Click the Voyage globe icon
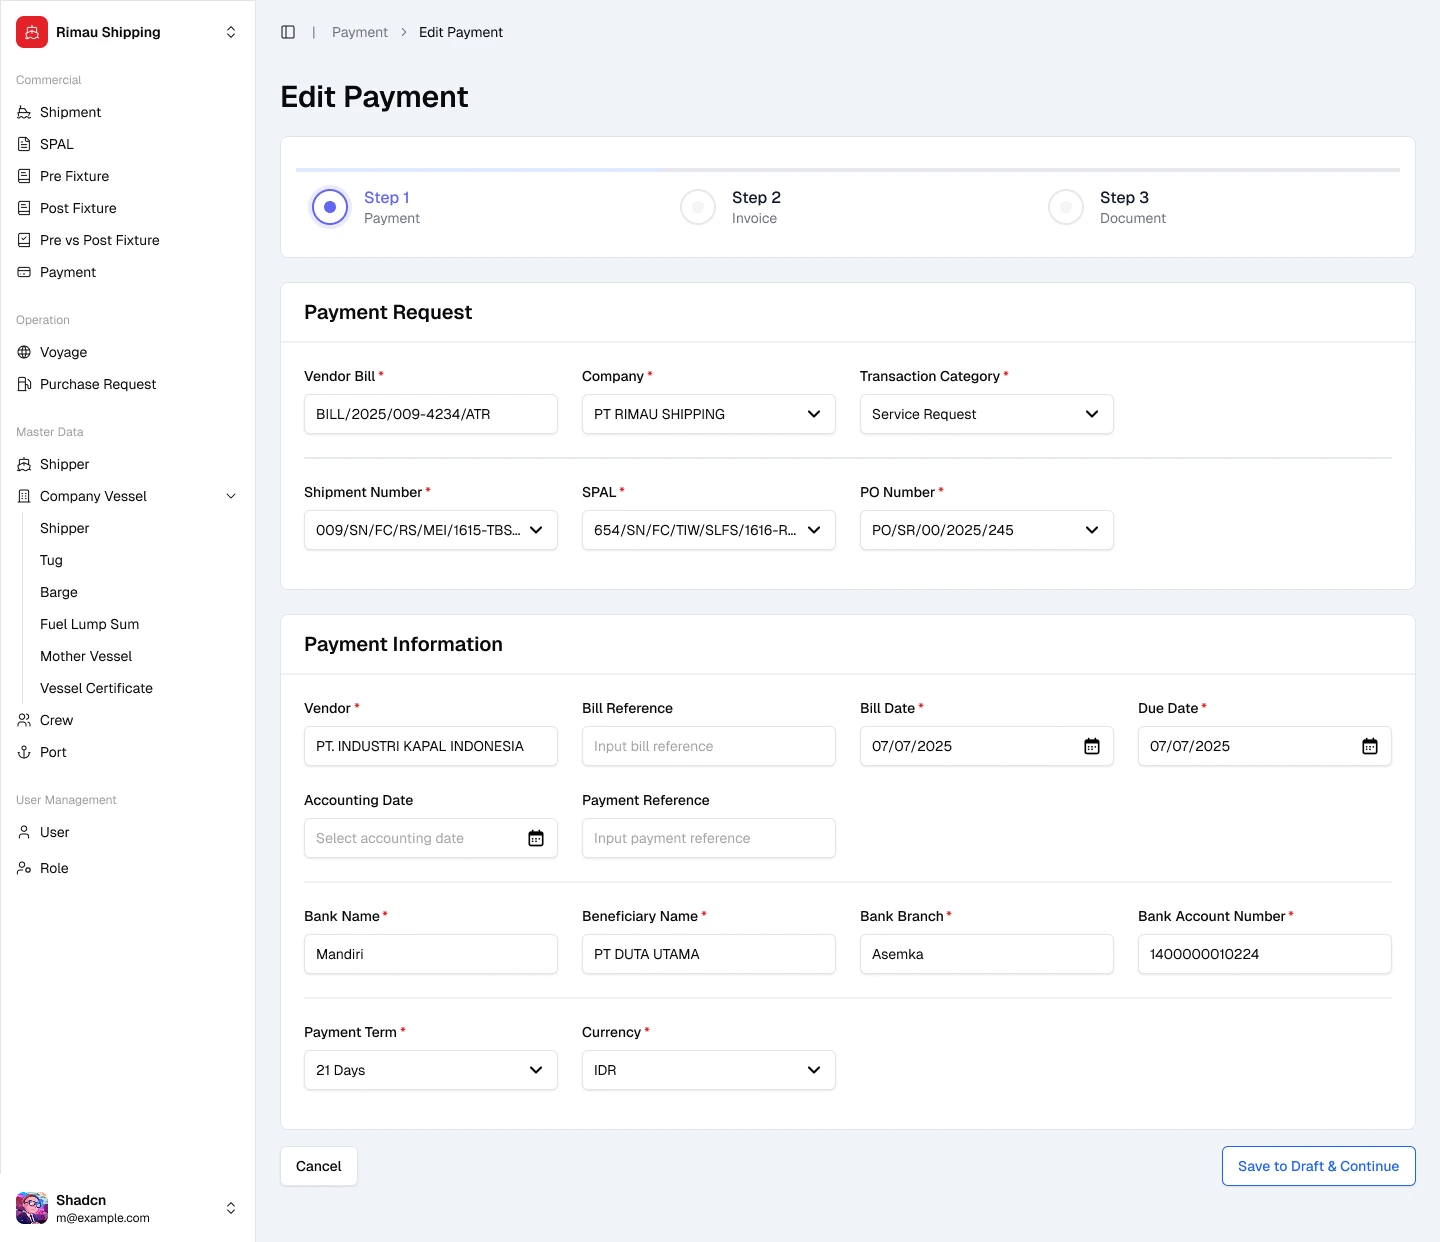1440x1242 pixels. tap(24, 352)
